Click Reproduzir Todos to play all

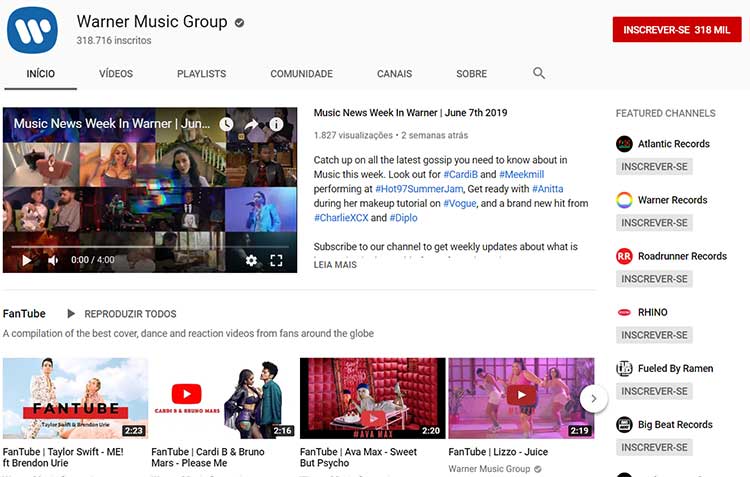(x=130, y=314)
